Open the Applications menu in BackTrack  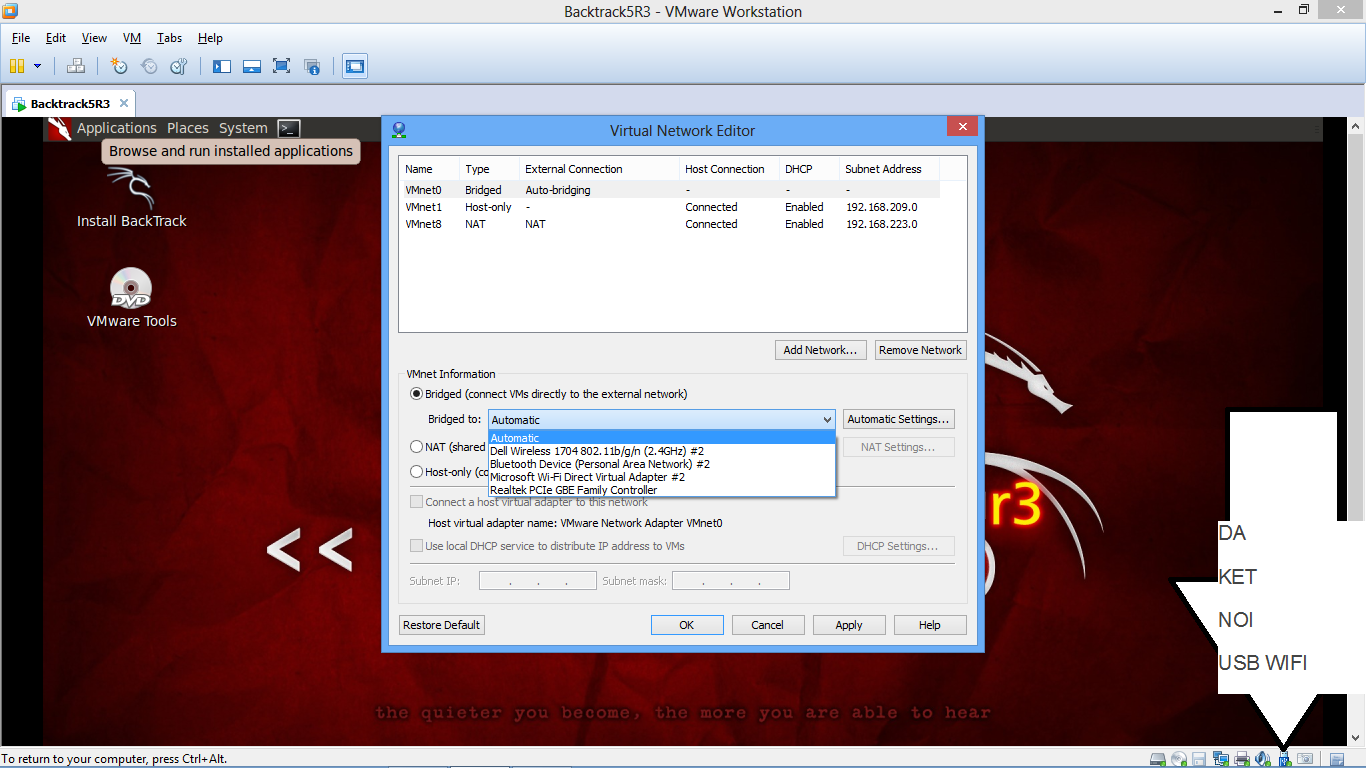coord(117,128)
